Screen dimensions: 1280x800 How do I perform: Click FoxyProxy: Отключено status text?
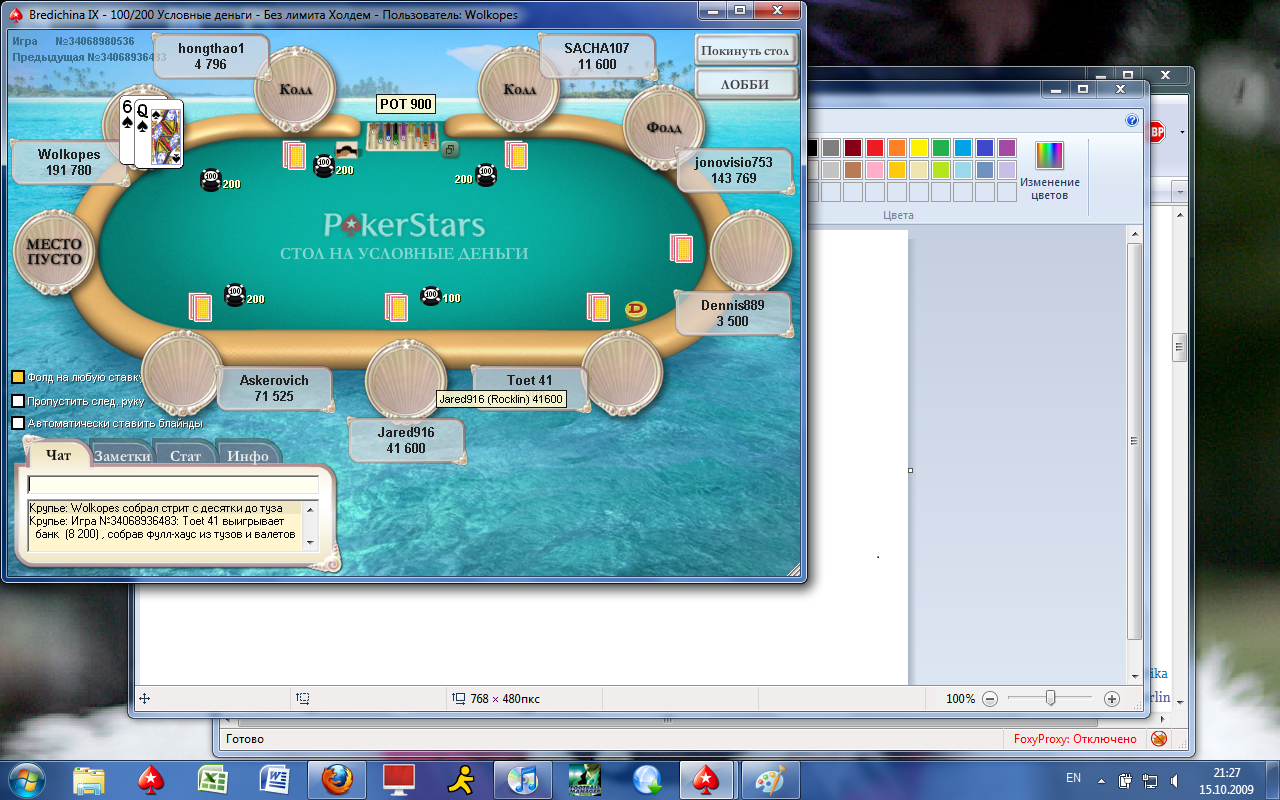pyautogui.click(x=1075, y=739)
